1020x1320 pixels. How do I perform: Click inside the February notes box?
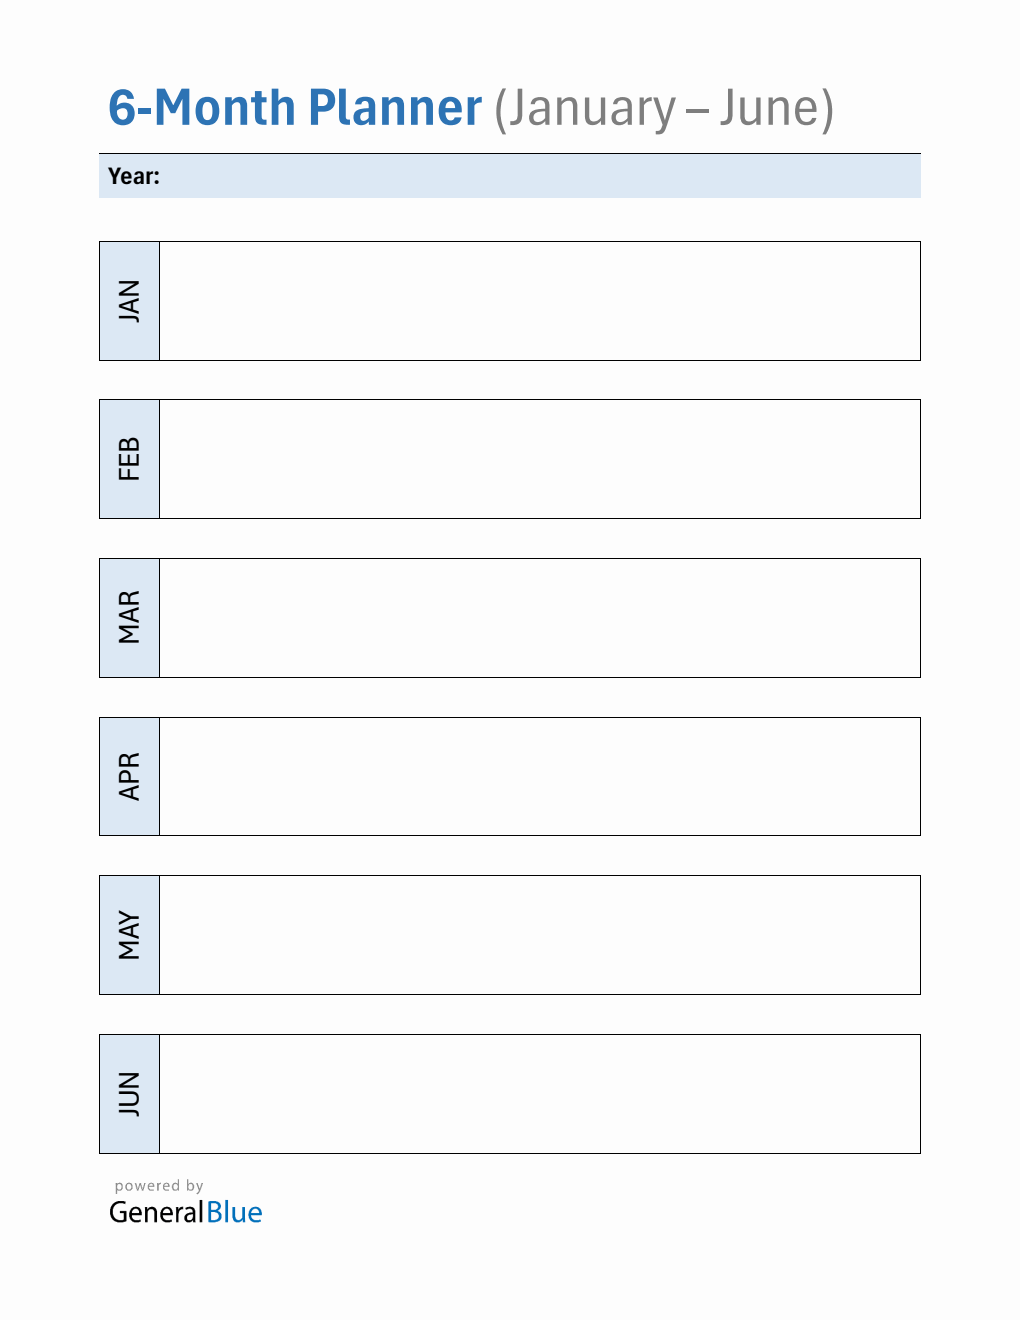[540, 459]
